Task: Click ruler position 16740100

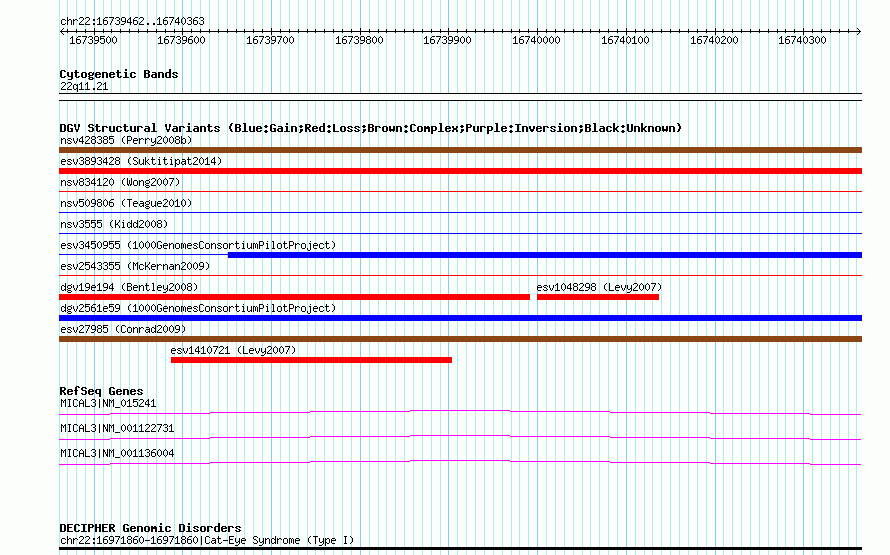Action: 625,40
